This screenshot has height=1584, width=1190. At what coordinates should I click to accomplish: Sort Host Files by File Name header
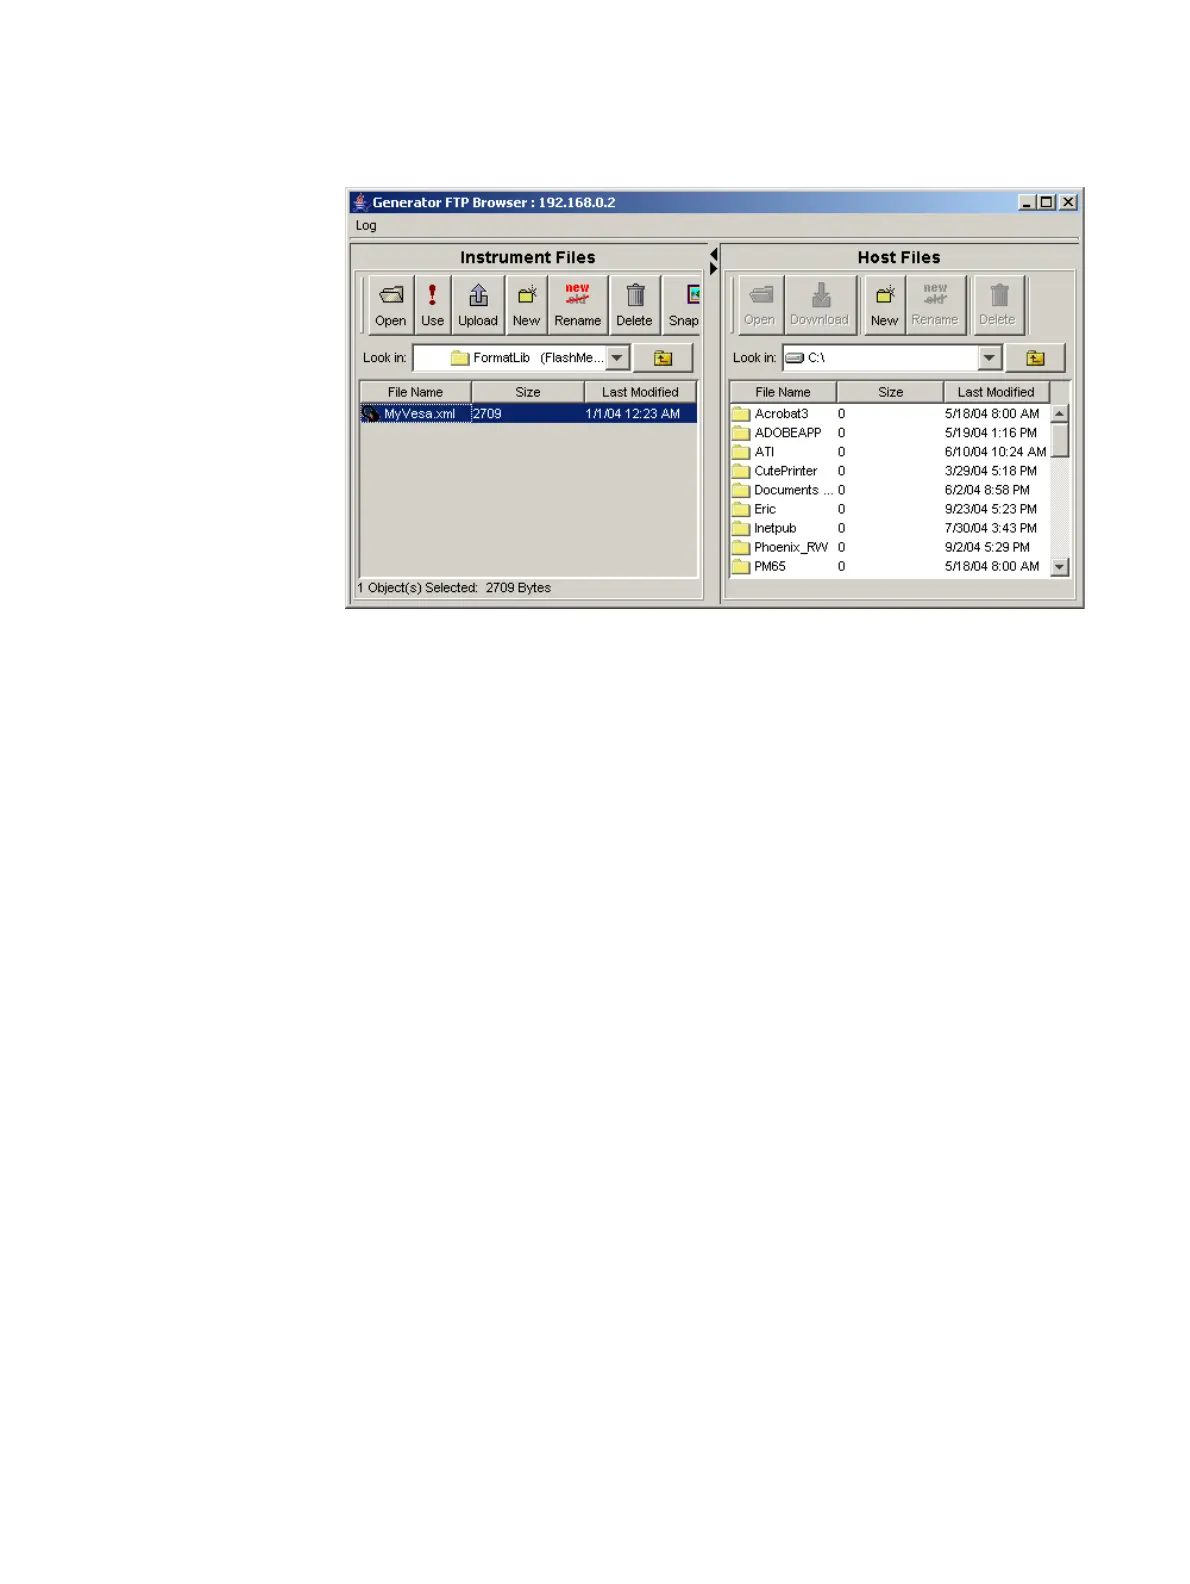click(x=783, y=392)
